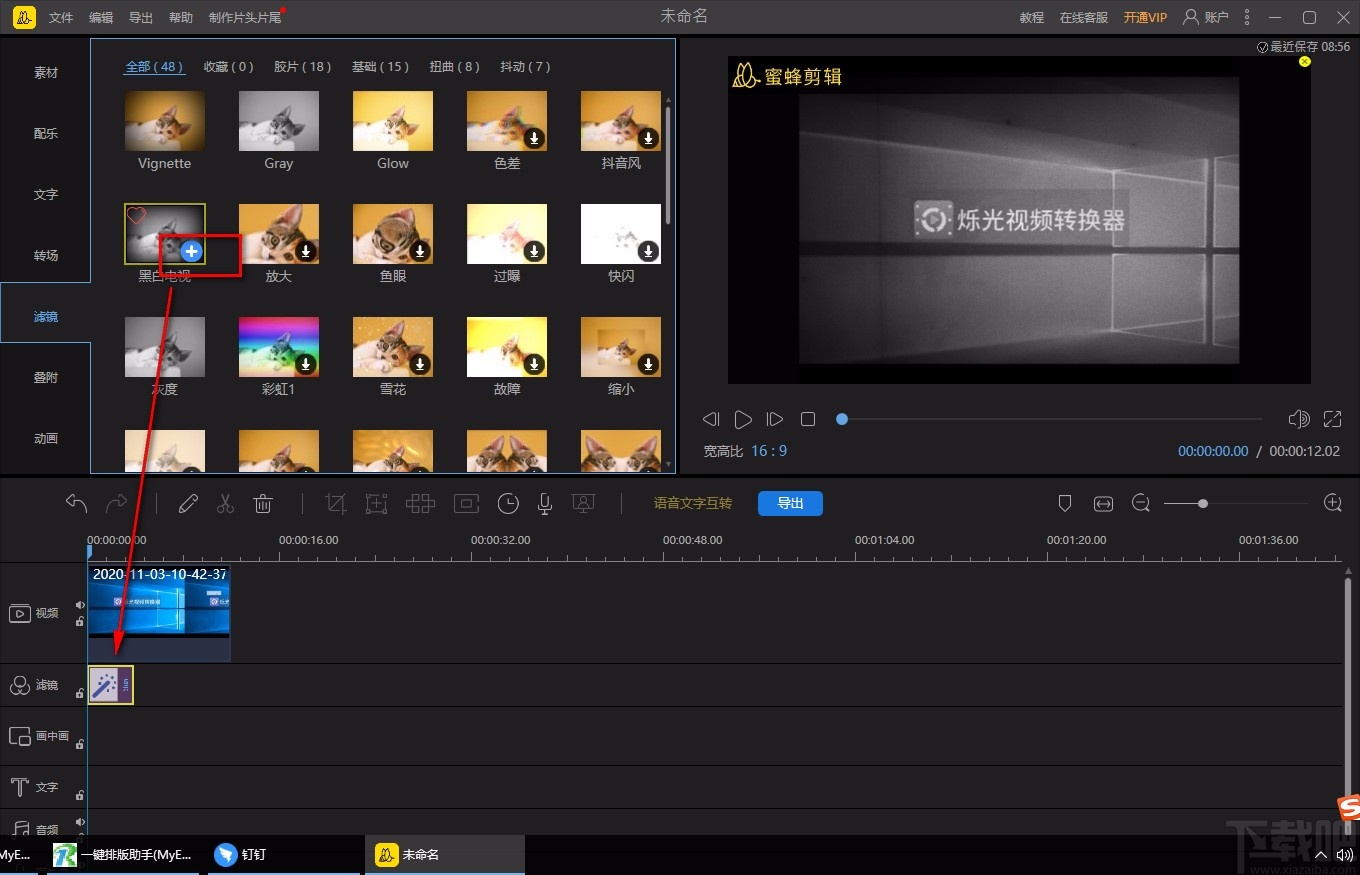Click the clock duration icon in toolbar
Viewport: 1360px width, 875px height.
pyautogui.click(x=508, y=503)
